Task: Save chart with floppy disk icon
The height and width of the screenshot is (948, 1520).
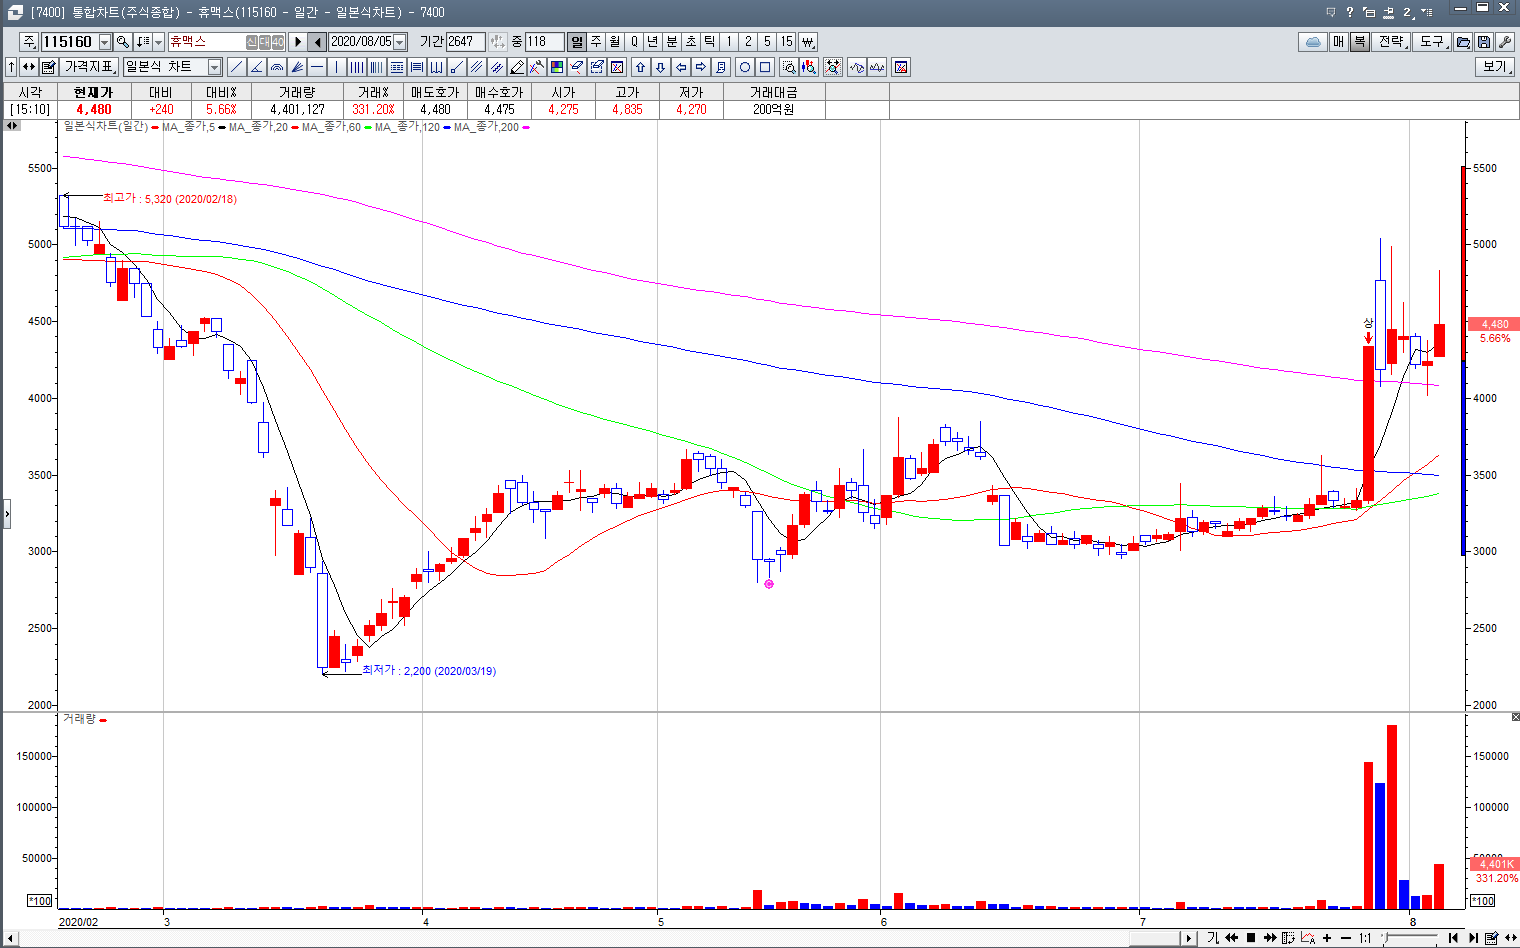Action: [x=1484, y=42]
